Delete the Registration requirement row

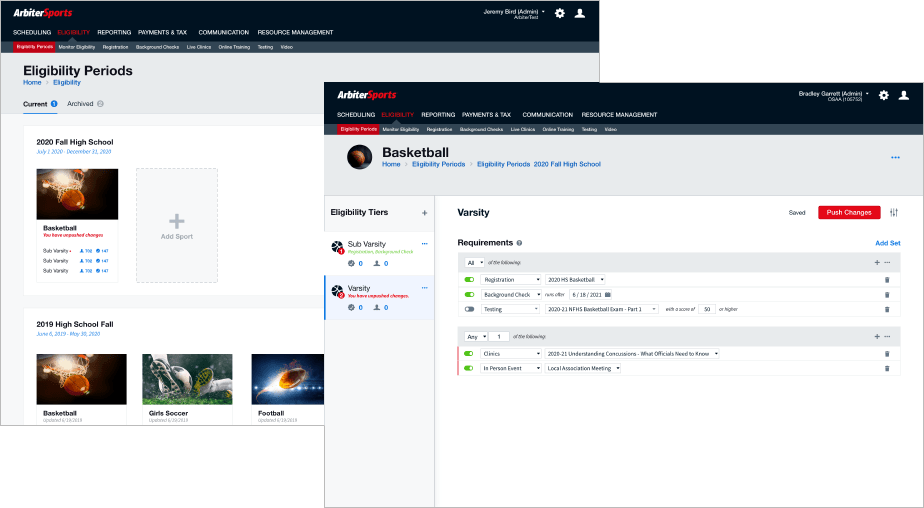tap(887, 280)
